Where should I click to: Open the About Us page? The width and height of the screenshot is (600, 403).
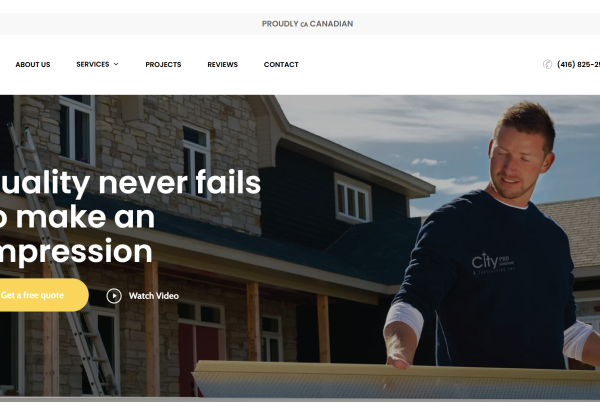(x=33, y=65)
